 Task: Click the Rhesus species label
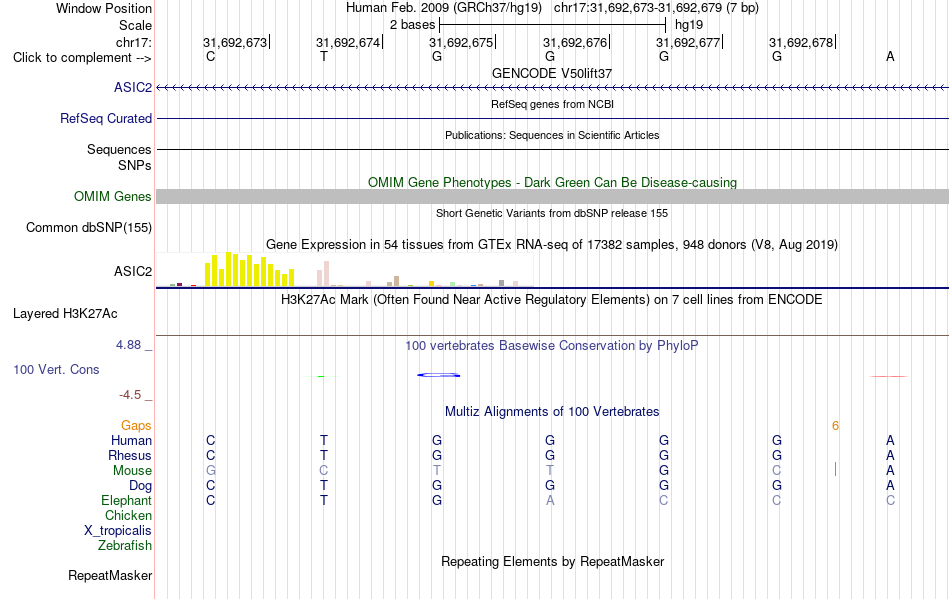tap(130, 455)
